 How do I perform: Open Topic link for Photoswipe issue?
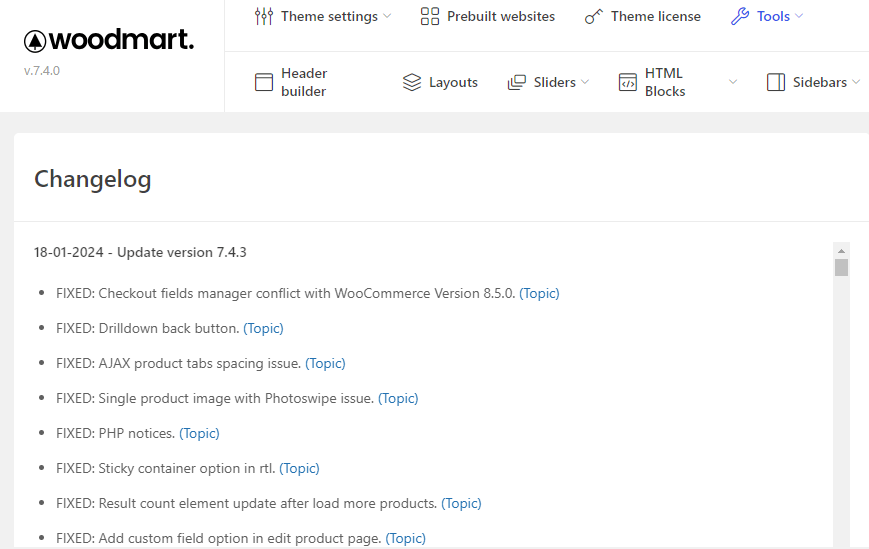(398, 398)
